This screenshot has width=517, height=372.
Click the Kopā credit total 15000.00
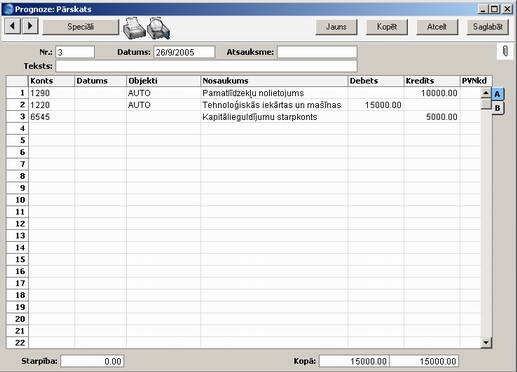point(424,361)
